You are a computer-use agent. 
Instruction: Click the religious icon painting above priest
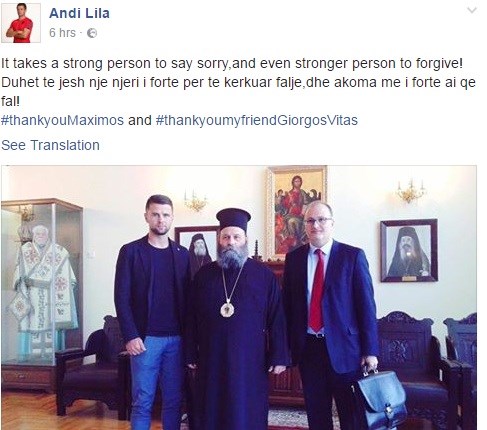coord(297,212)
